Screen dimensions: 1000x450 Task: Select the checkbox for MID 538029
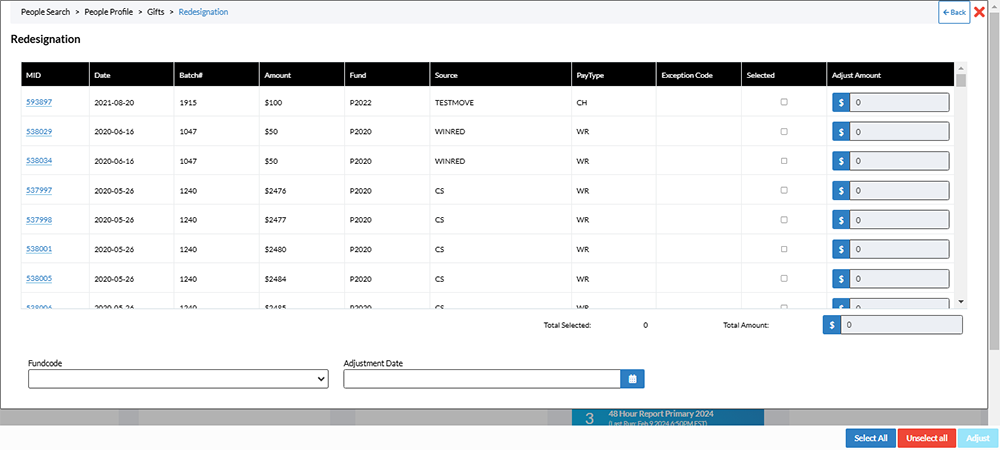(784, 131)
